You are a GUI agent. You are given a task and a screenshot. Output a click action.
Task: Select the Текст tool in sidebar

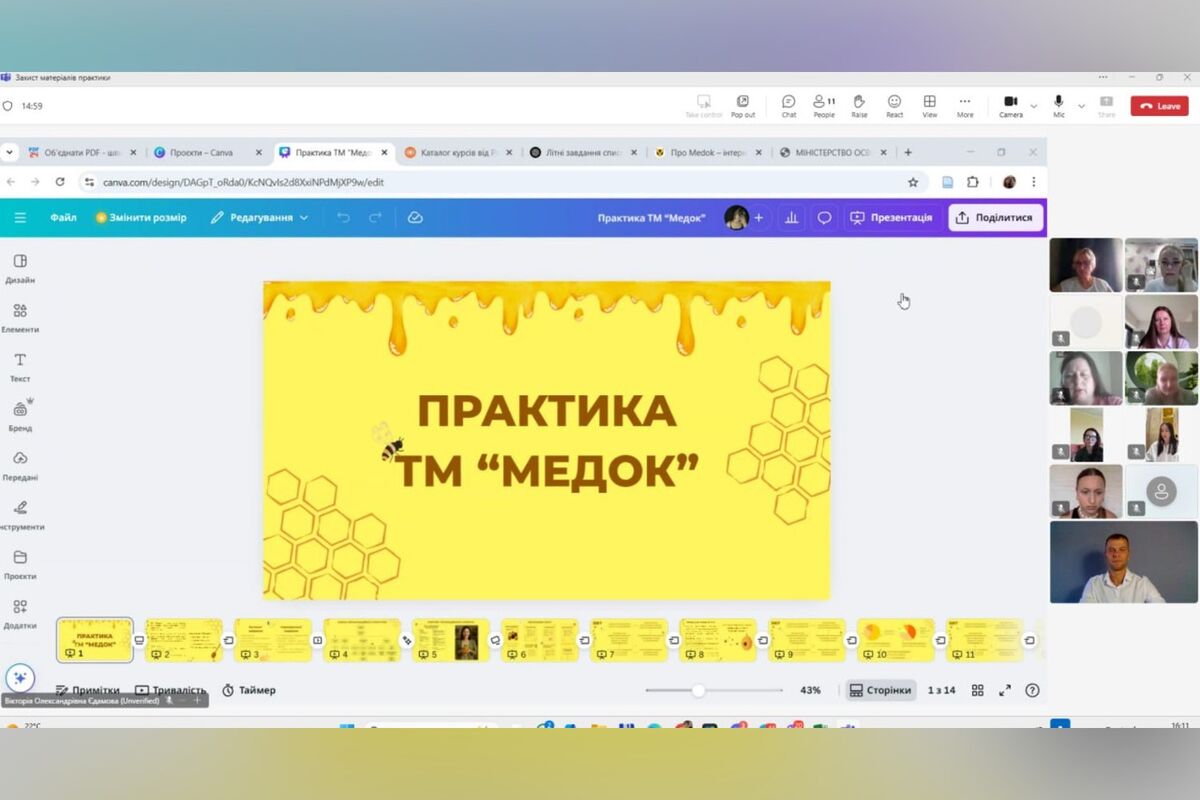pos(20,366)
